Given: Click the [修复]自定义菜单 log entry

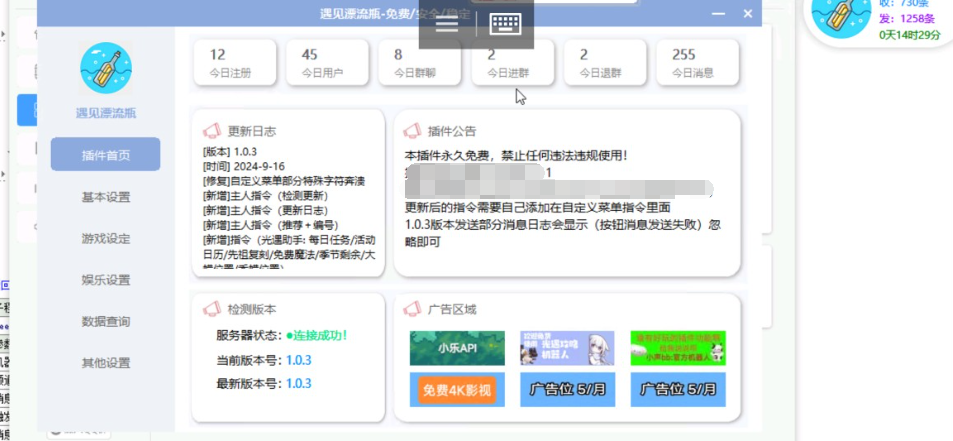Looking at the screenshot, I should (284, 181).
